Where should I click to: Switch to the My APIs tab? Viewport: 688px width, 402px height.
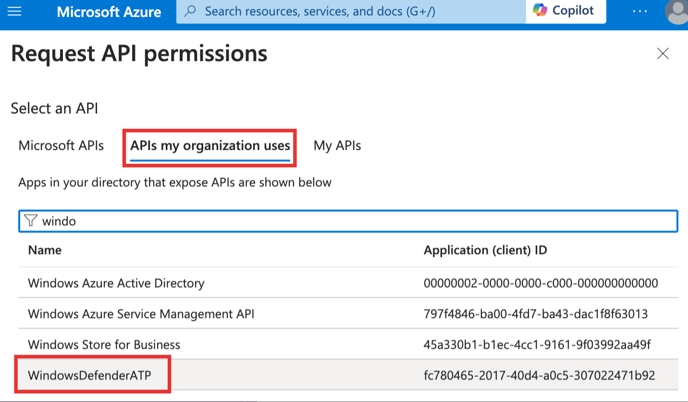click(x=337, y=146)
